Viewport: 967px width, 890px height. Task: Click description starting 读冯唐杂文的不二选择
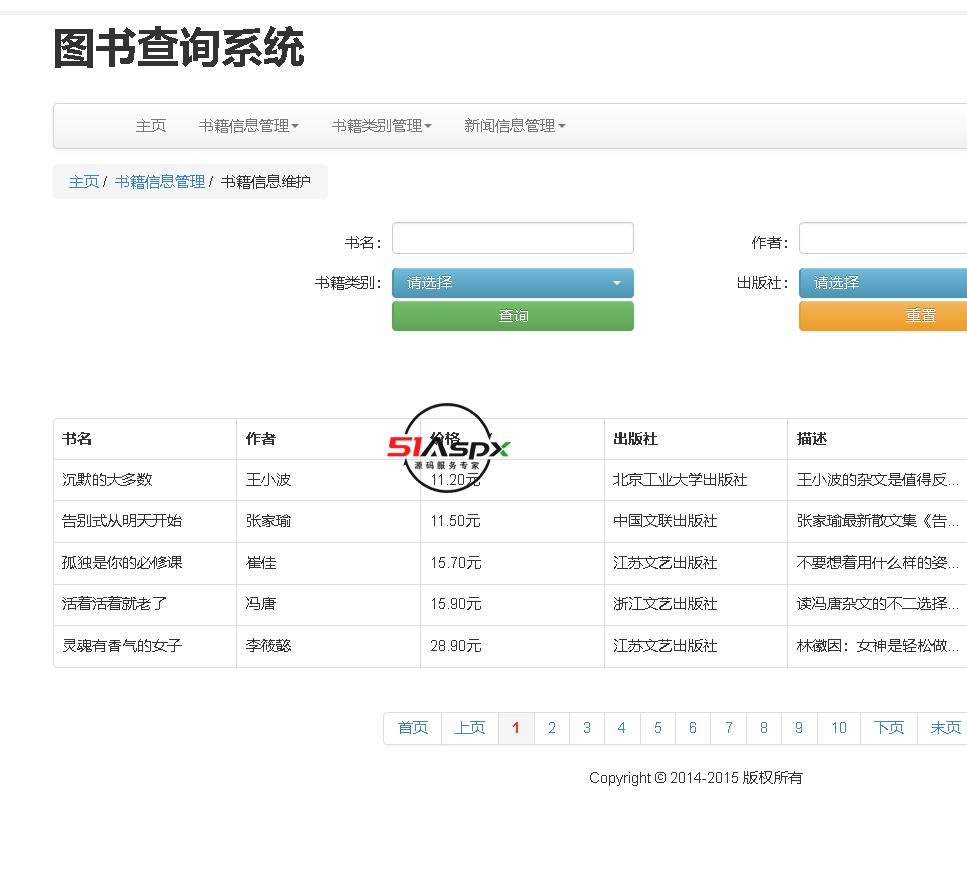pos(878,604)
